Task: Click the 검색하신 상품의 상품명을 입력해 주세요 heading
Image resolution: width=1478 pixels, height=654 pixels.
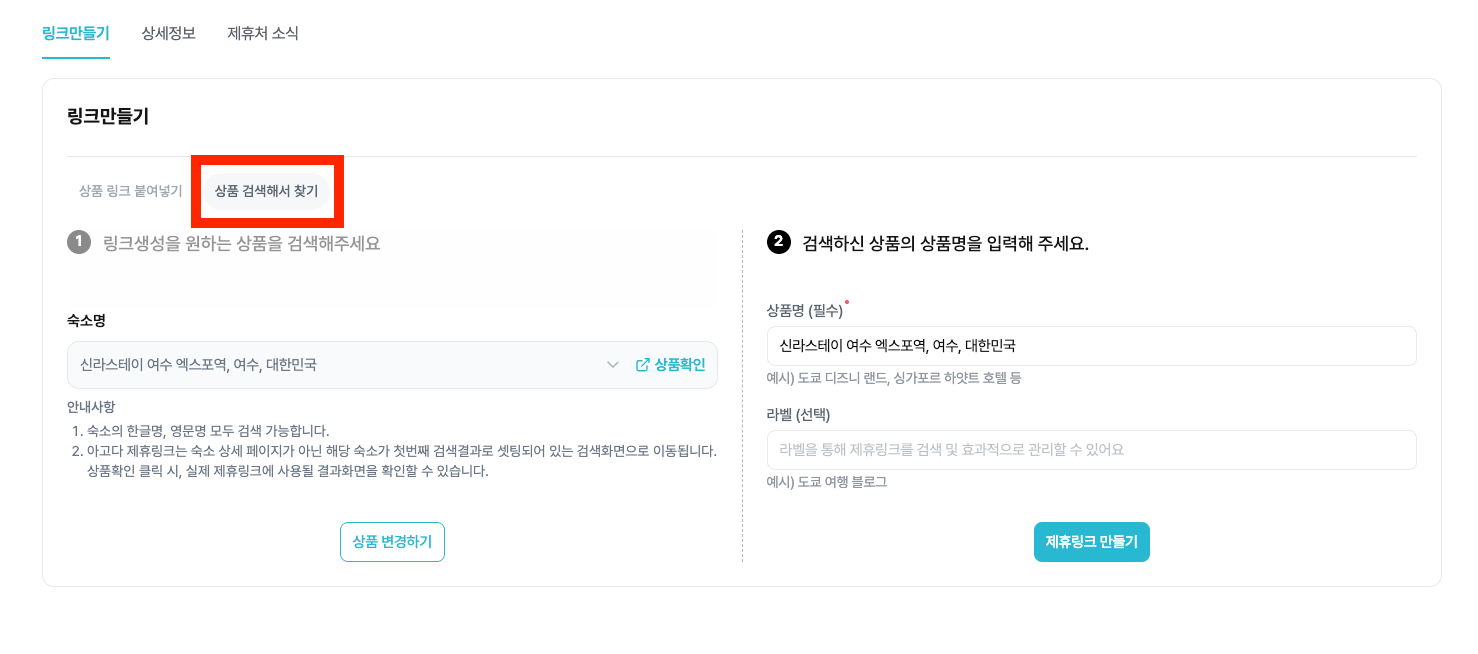Action: [x=946, y=243]
